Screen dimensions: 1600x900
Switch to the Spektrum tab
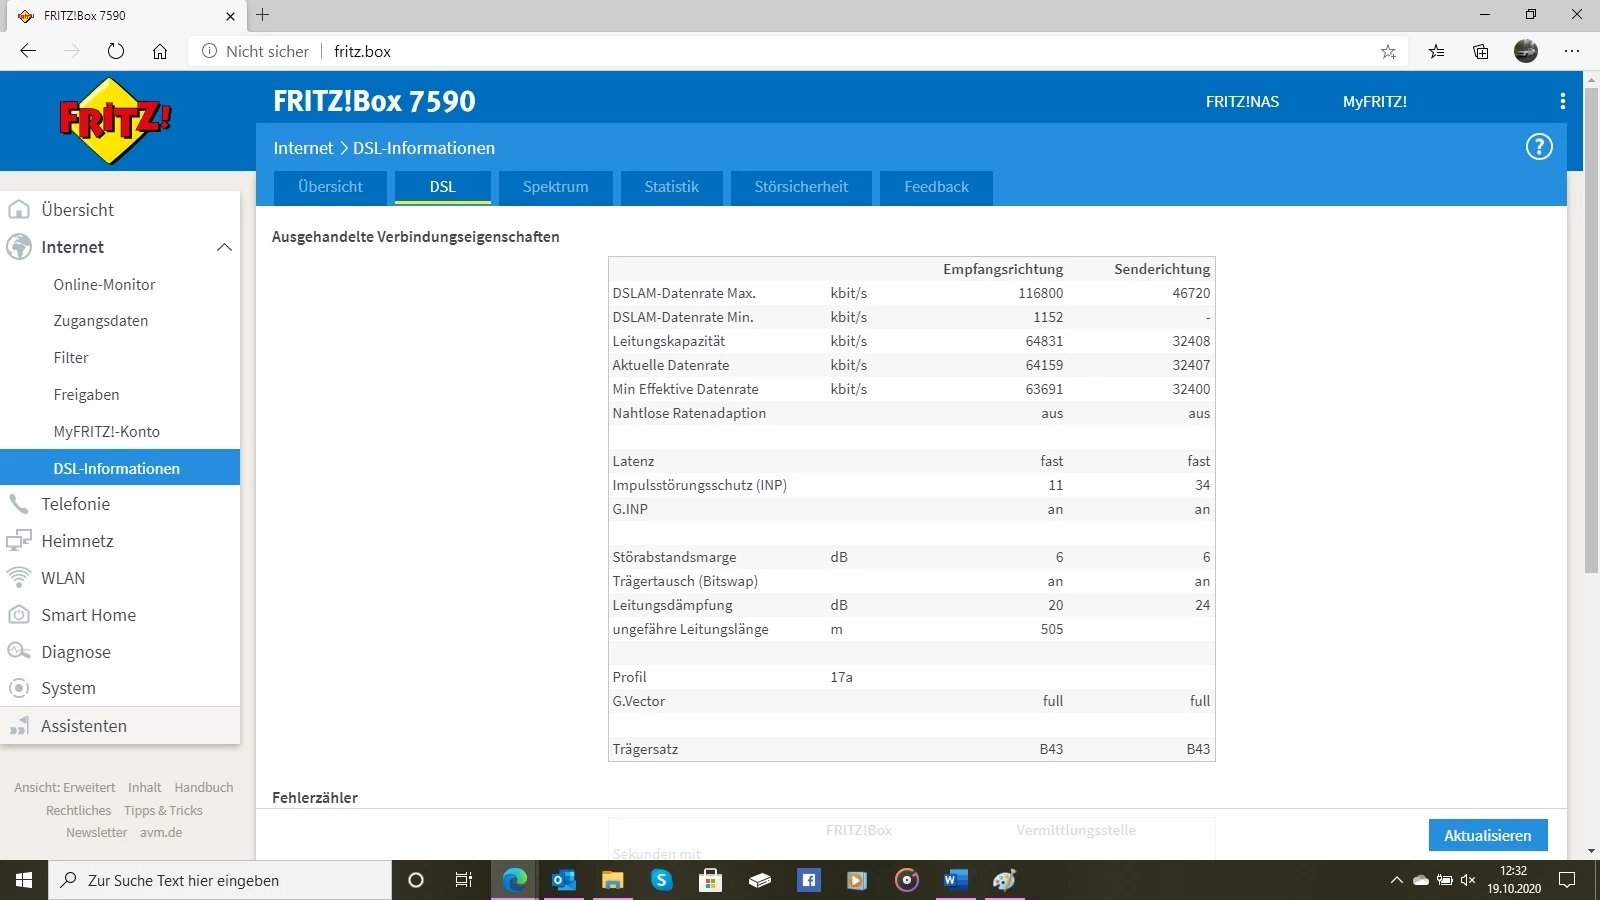[x=555, y=187]
